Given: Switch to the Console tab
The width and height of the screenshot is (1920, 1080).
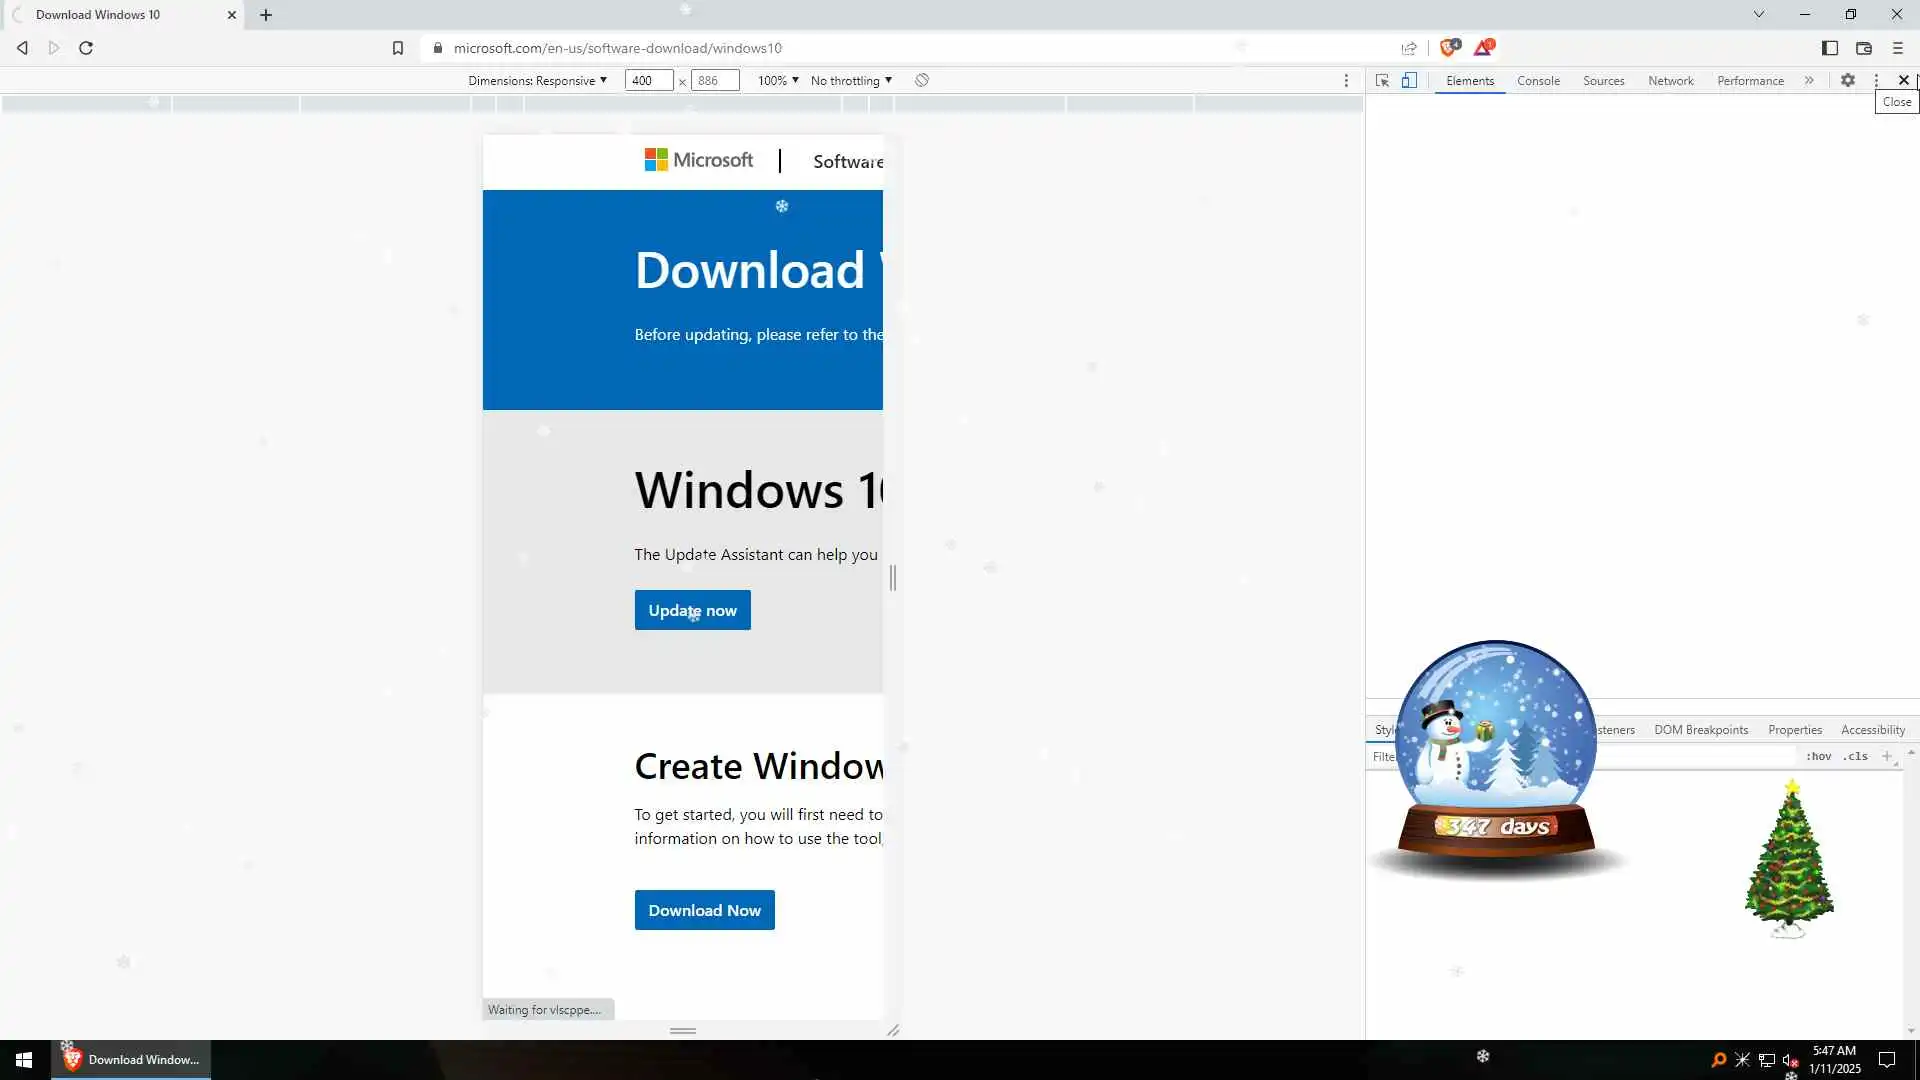Looking at the screenshot, I should pyautogui.click(x=1537, y=81).
